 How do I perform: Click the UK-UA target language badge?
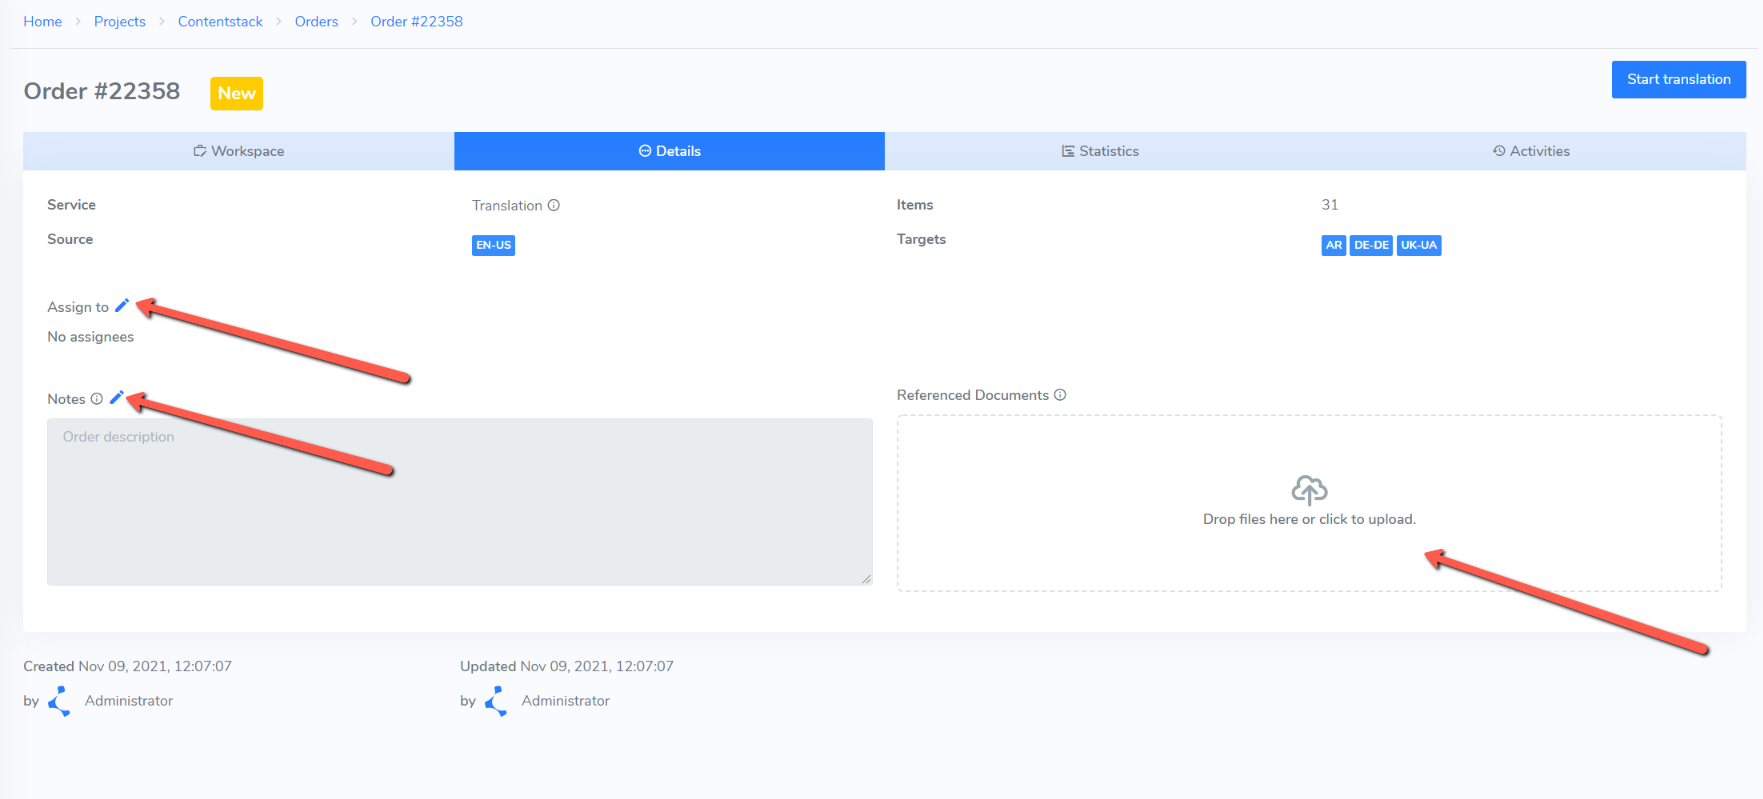tap(1419, 245)
